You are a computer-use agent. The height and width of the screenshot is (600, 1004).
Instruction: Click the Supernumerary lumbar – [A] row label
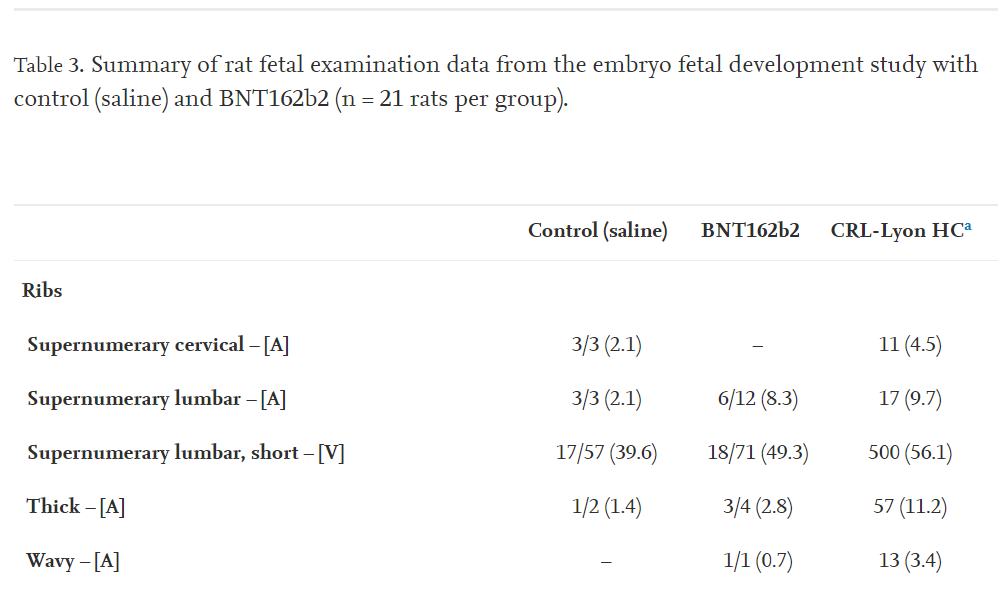click(156, 399)
